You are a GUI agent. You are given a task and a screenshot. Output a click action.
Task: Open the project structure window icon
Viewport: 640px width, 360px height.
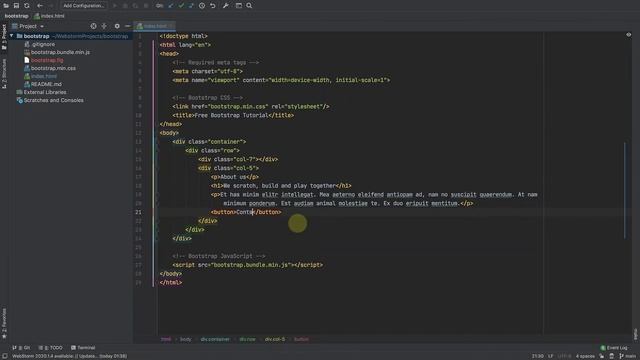point(239,6)
